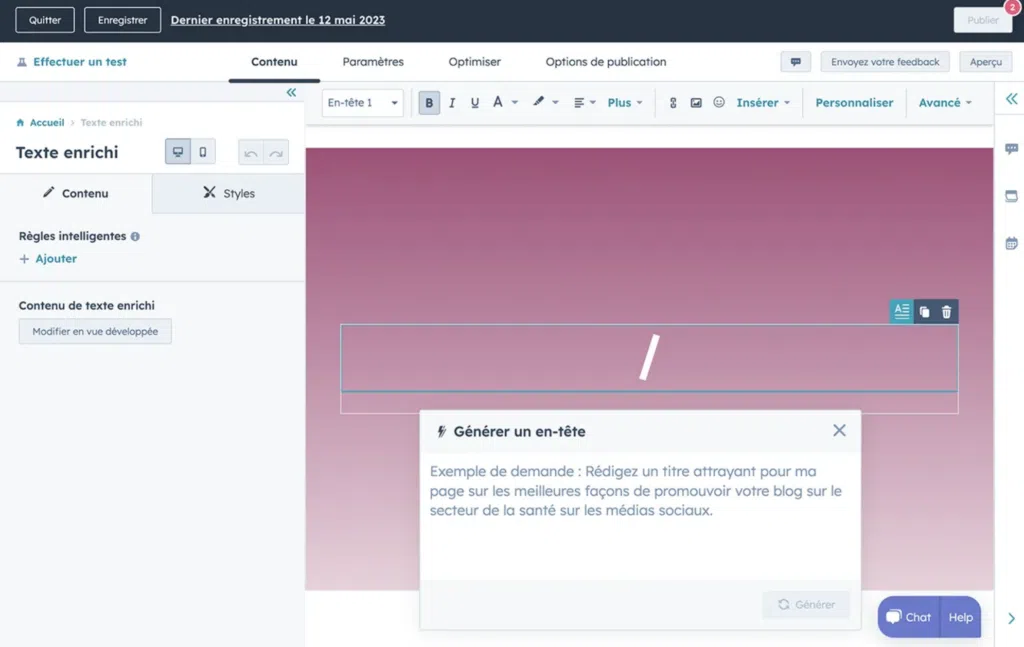The width and height of the screenshot is (1024, 647).
Task: Open the En-tête 1 heading style dropdown
Action: point(361,102)
